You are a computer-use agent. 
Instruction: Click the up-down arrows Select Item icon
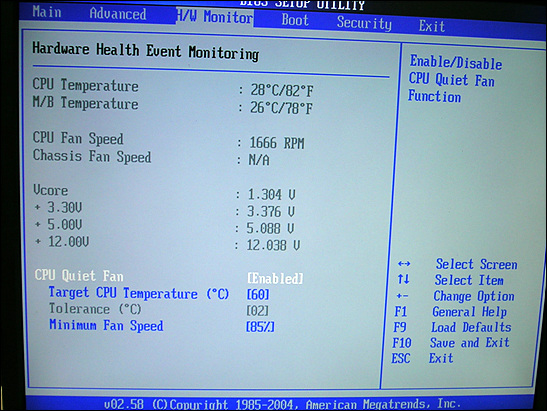(x=403, y=279)
